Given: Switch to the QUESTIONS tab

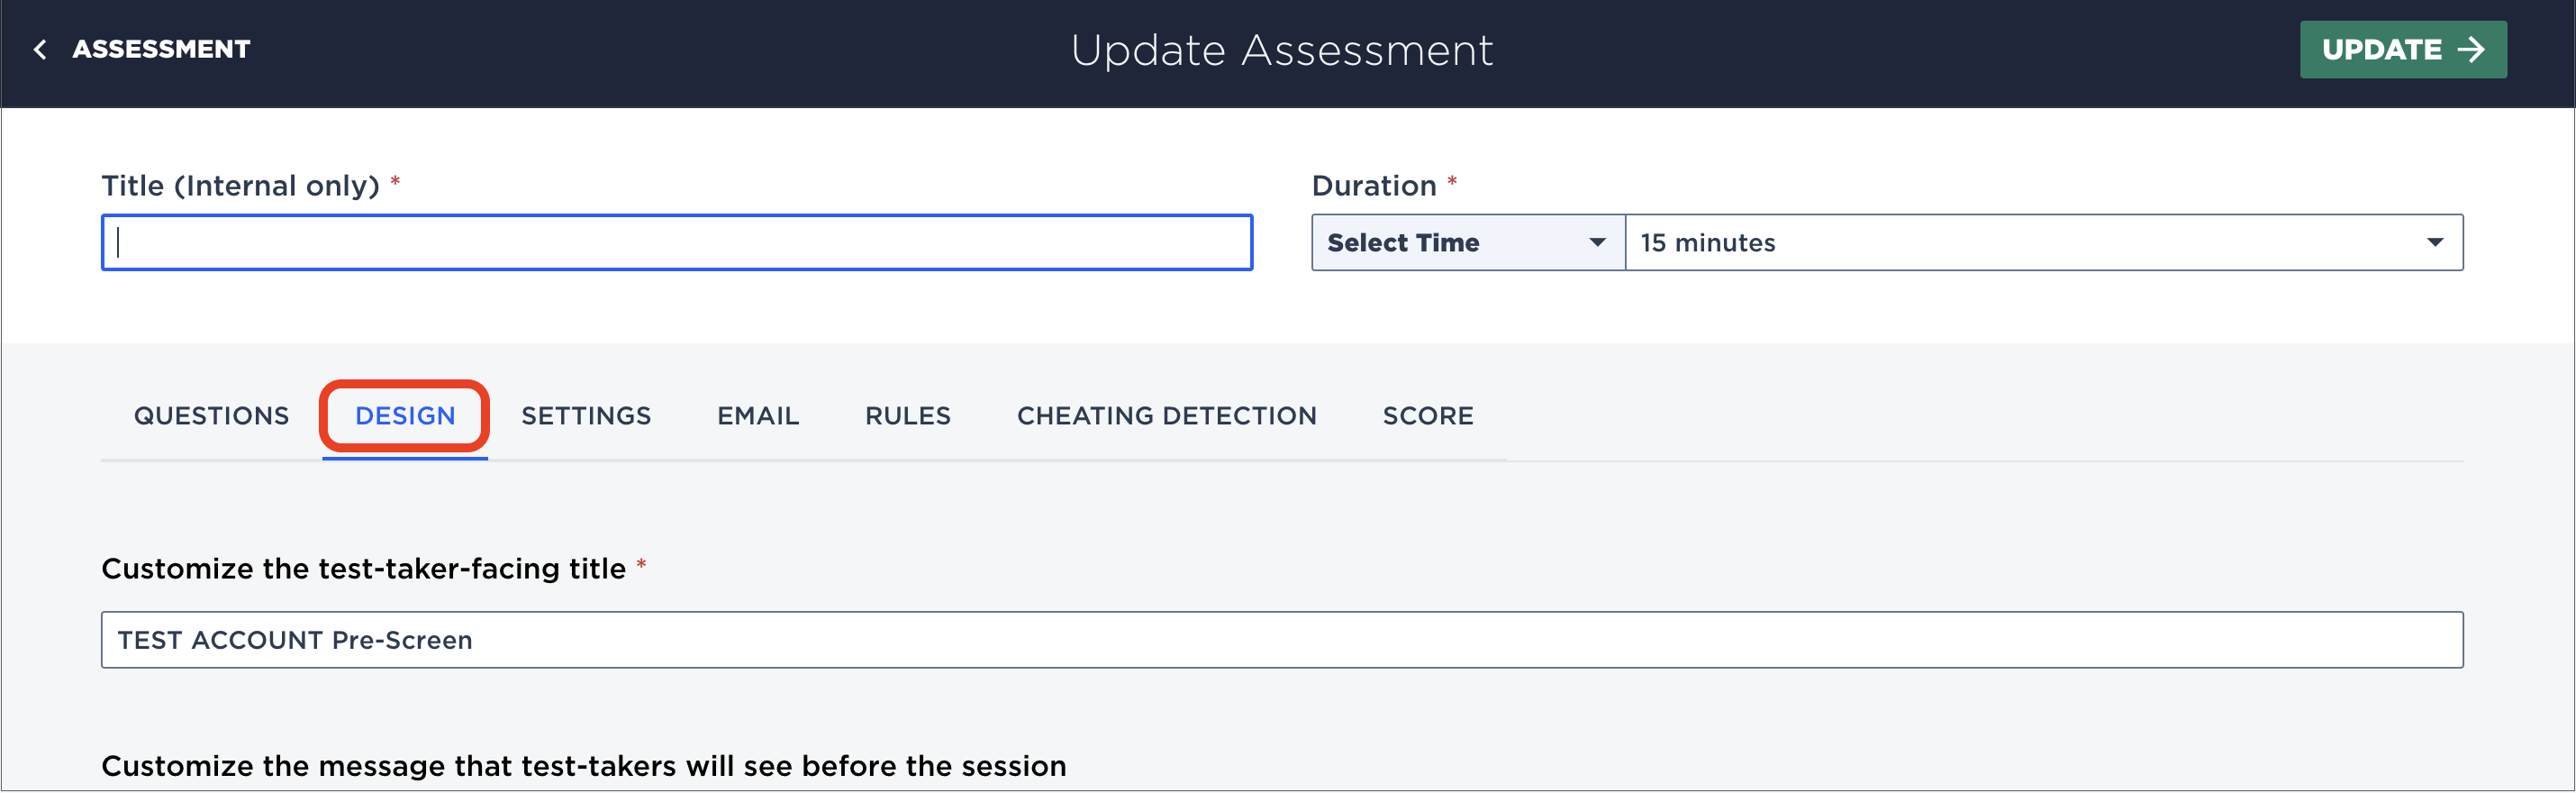Looking at the screenshot, I should (211, 415).
